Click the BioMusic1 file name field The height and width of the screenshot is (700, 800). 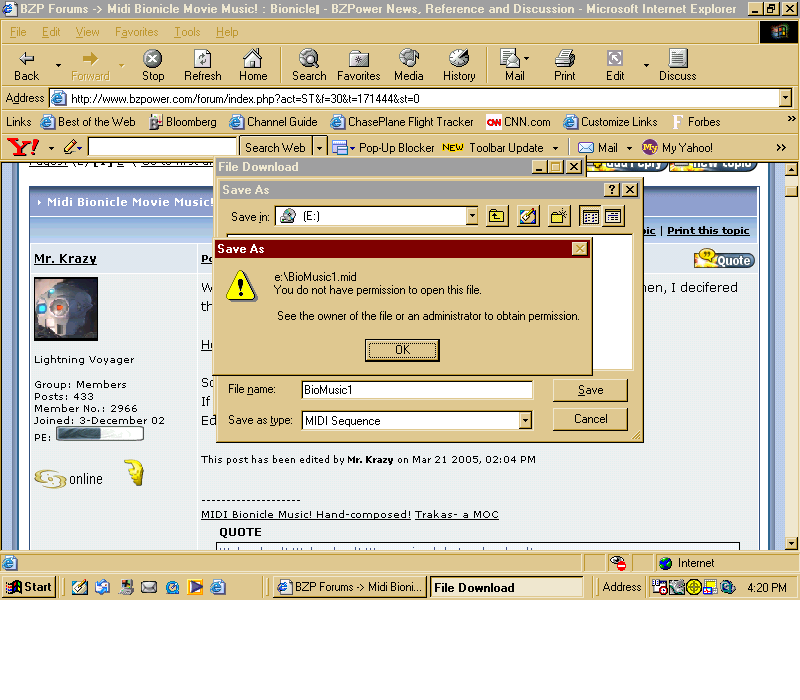[x=417, y=389]
